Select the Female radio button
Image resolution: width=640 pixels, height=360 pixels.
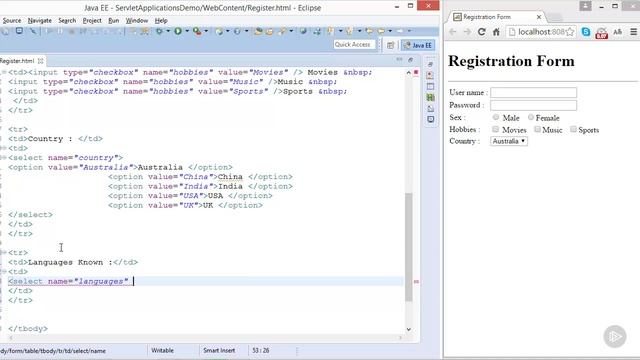tap(531, 118)
